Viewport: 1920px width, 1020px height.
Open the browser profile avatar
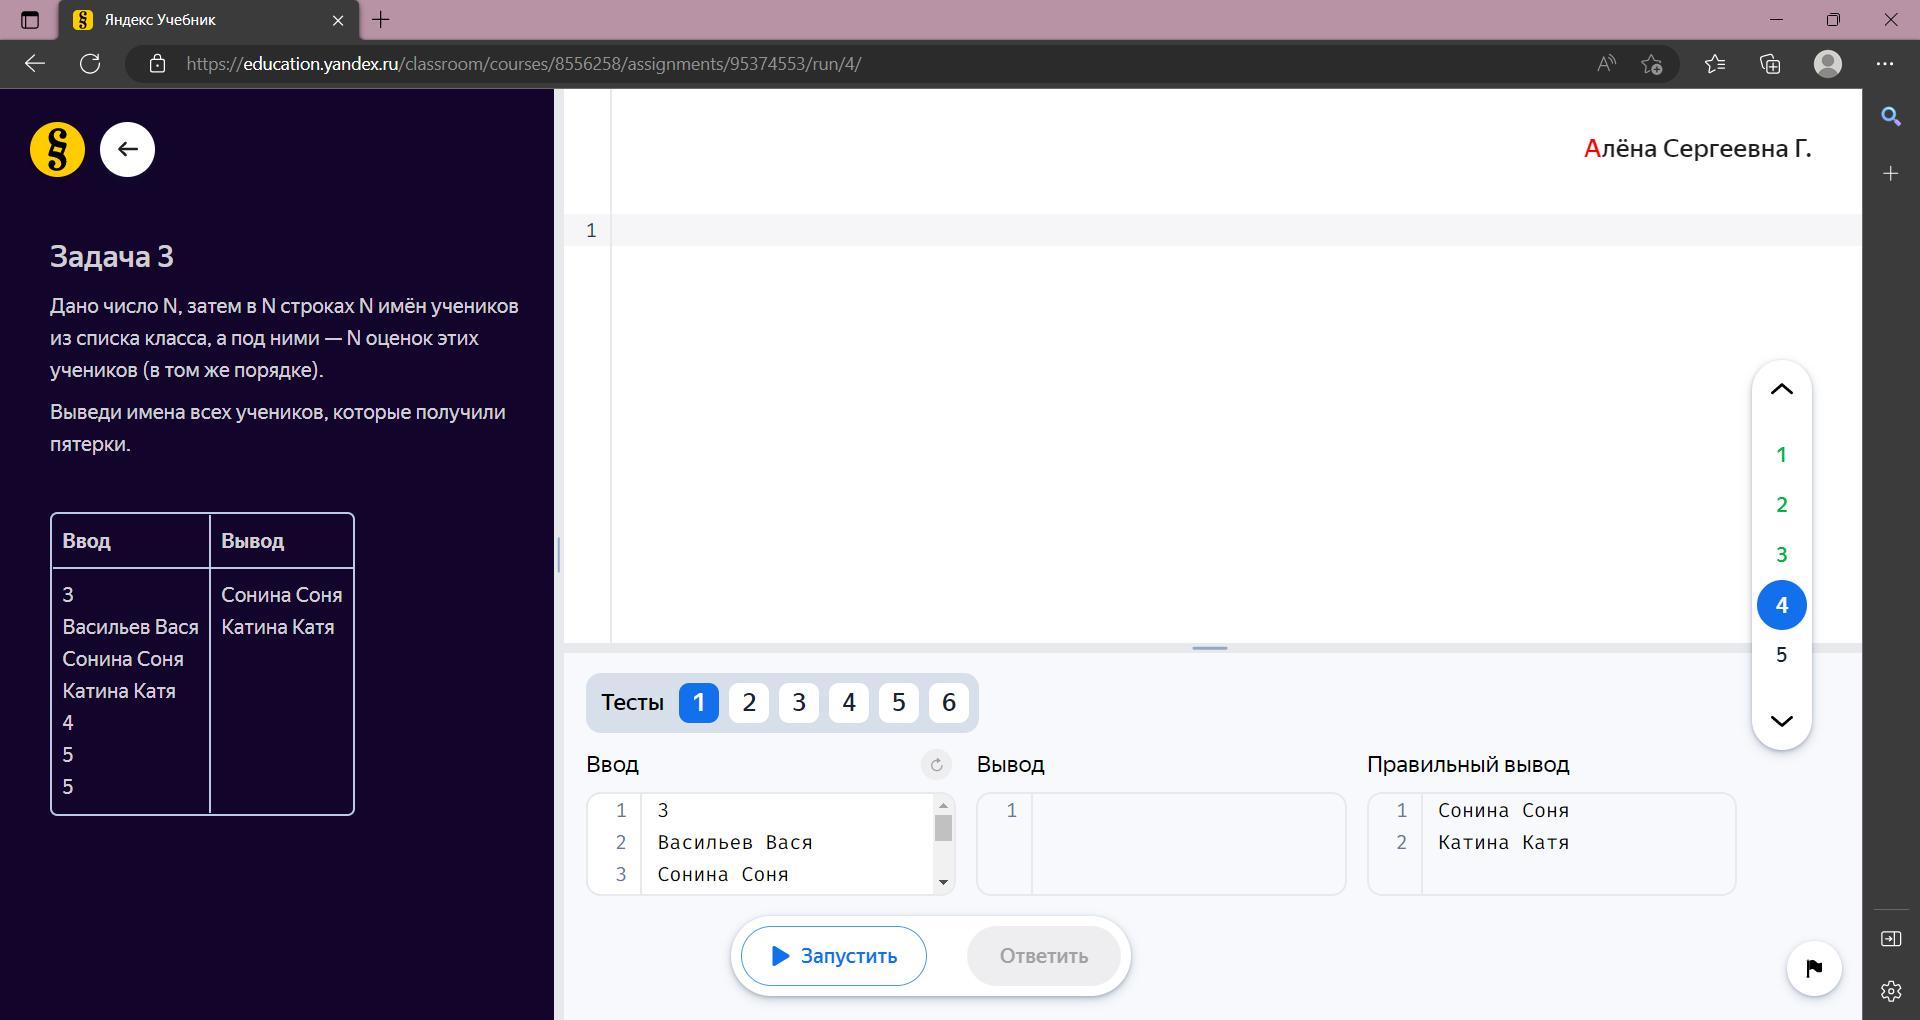click(1828, 64)
